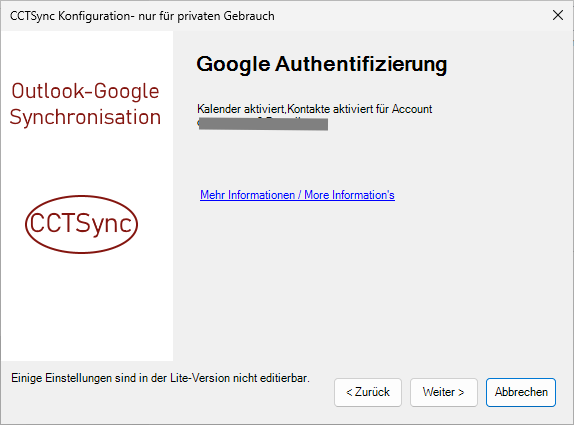Go back with the < Zurück button
Image resolution: width=574 pixels, height=425 pixels.
coord(368,392)
